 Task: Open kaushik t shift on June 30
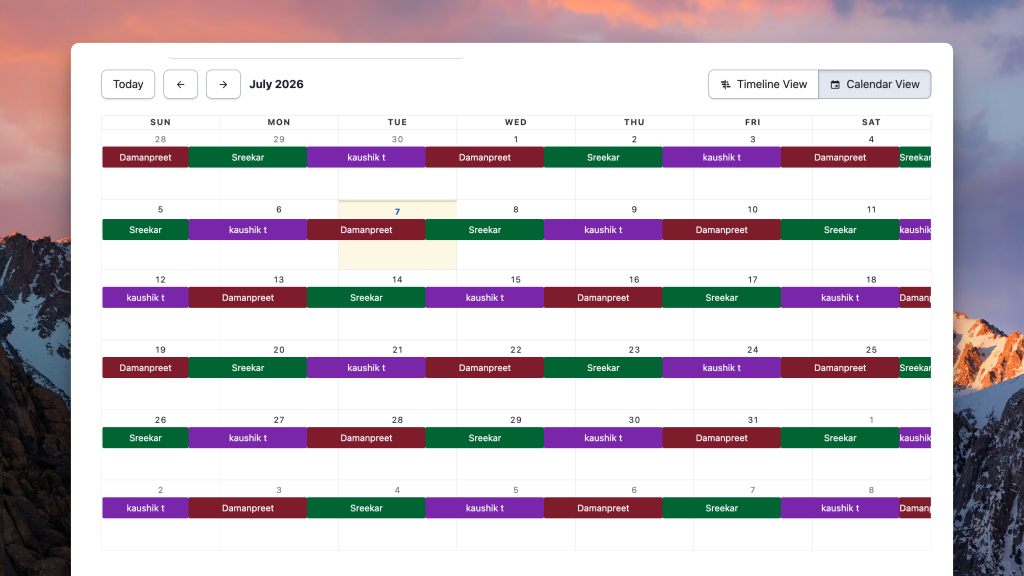366,157
